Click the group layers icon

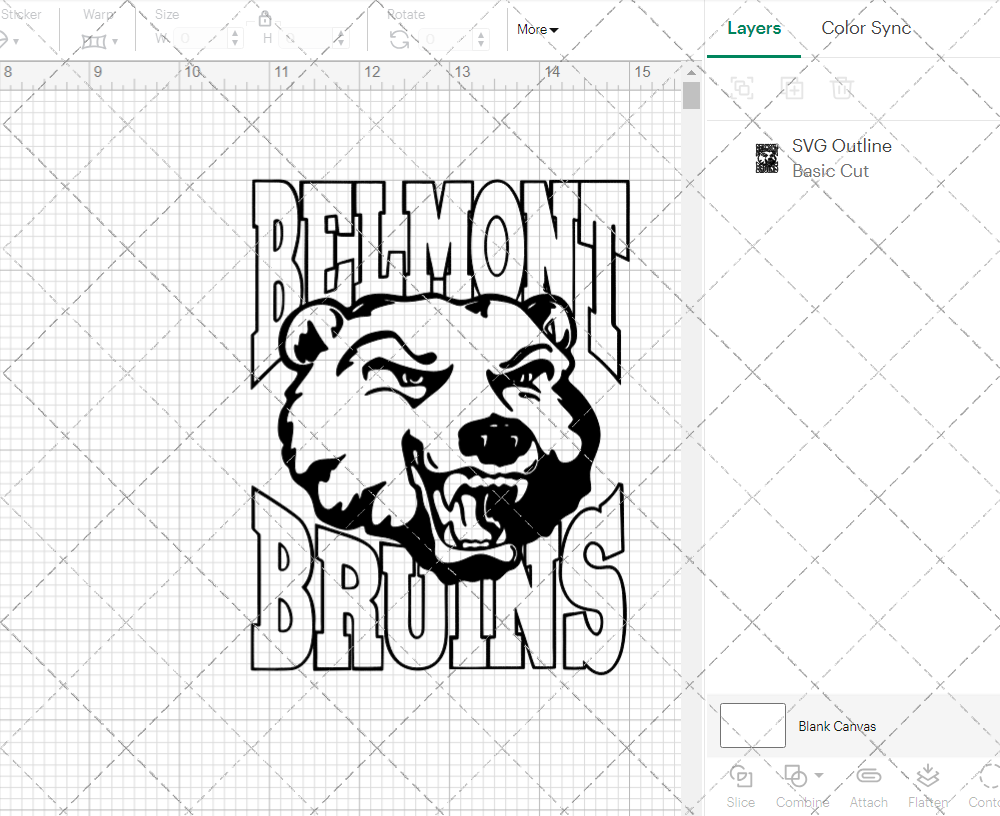[742, 88]
